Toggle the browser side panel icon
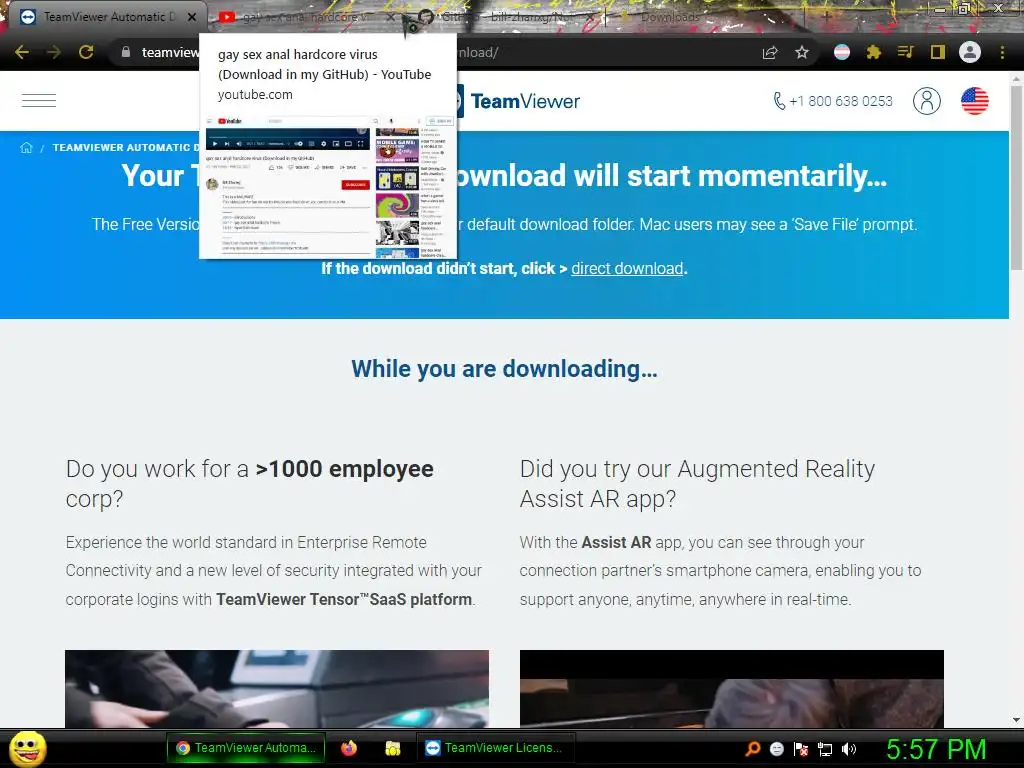The width and height of the screenshot is (1024, 768). click(x=938, y=52)
